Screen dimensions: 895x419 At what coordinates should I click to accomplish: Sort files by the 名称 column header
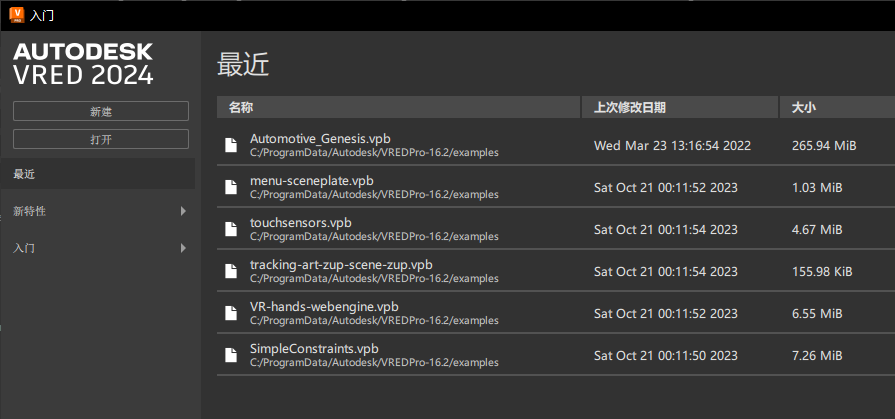click(398, 107)
